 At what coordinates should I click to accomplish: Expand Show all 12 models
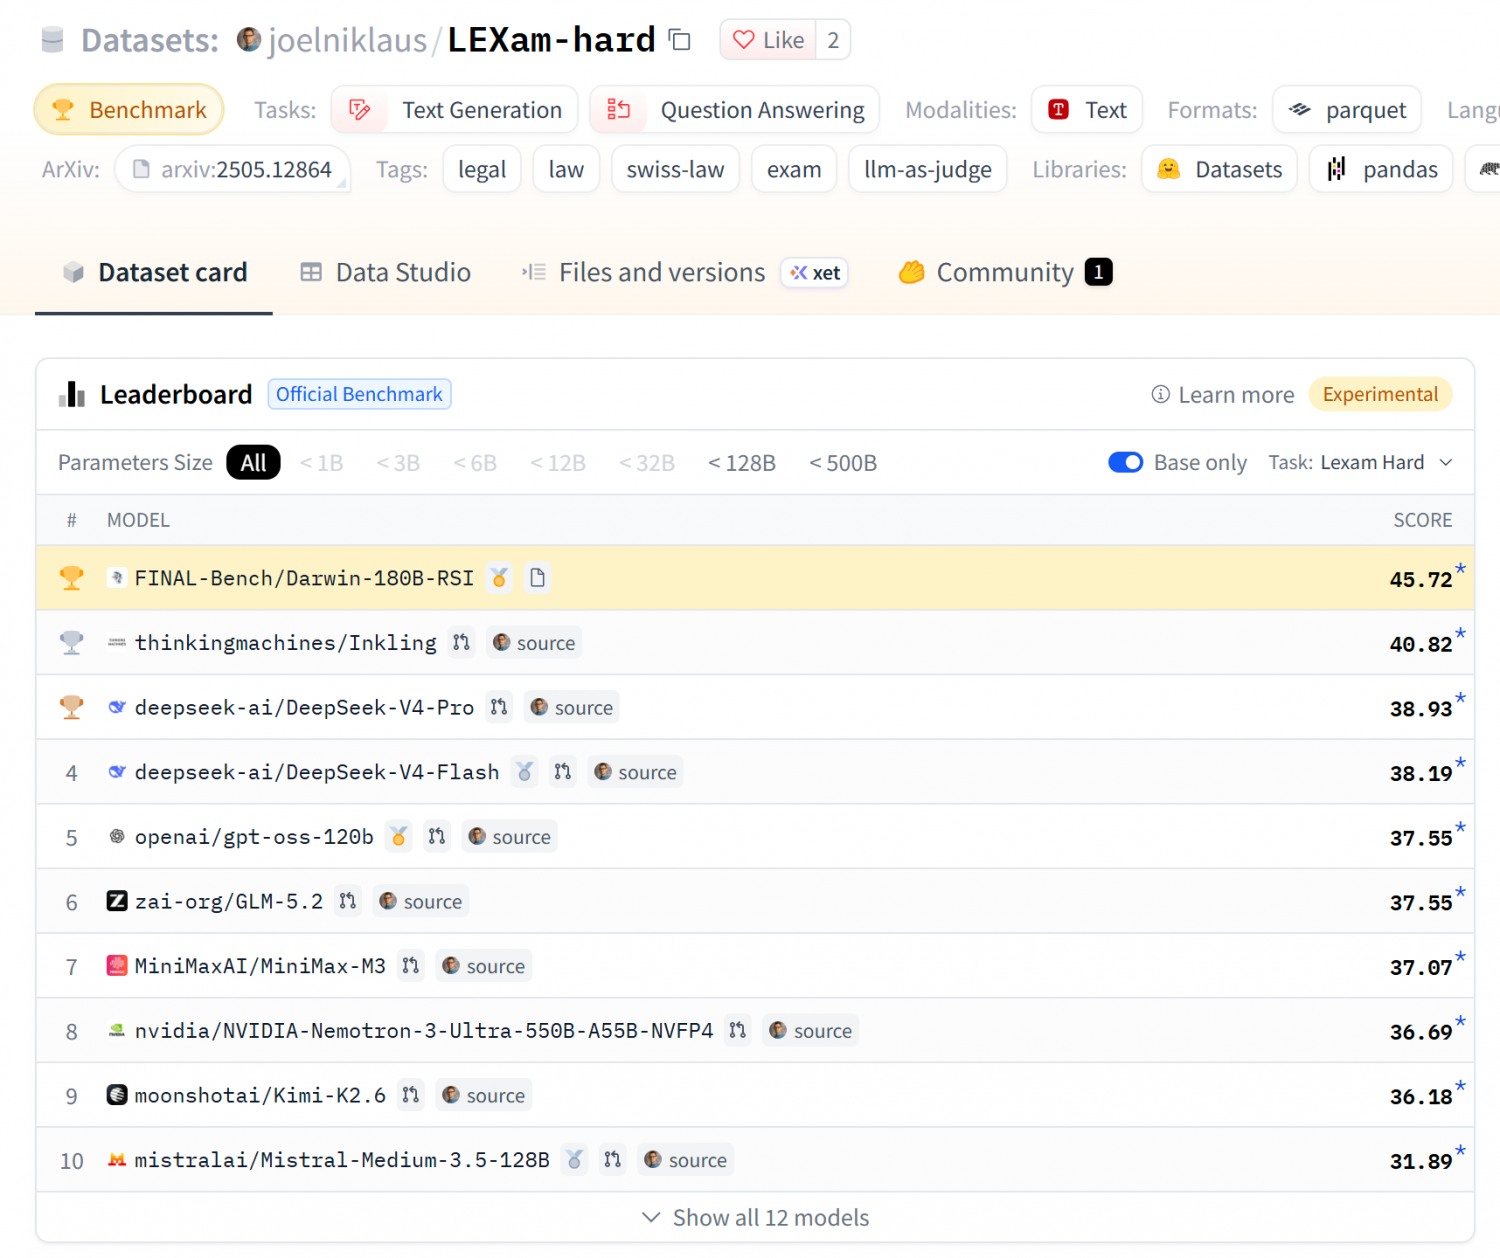tap(755, 1217)
